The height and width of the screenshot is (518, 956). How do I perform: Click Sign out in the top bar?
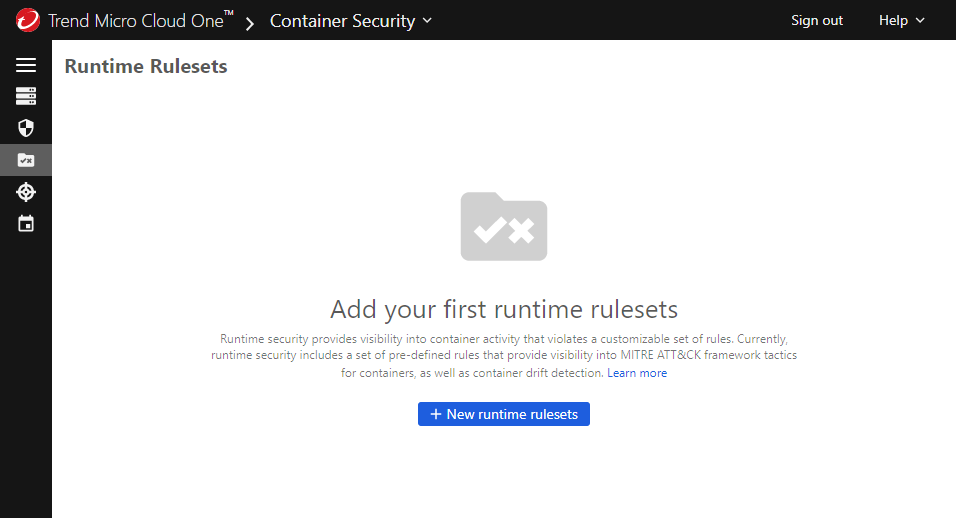pos(817,20)
